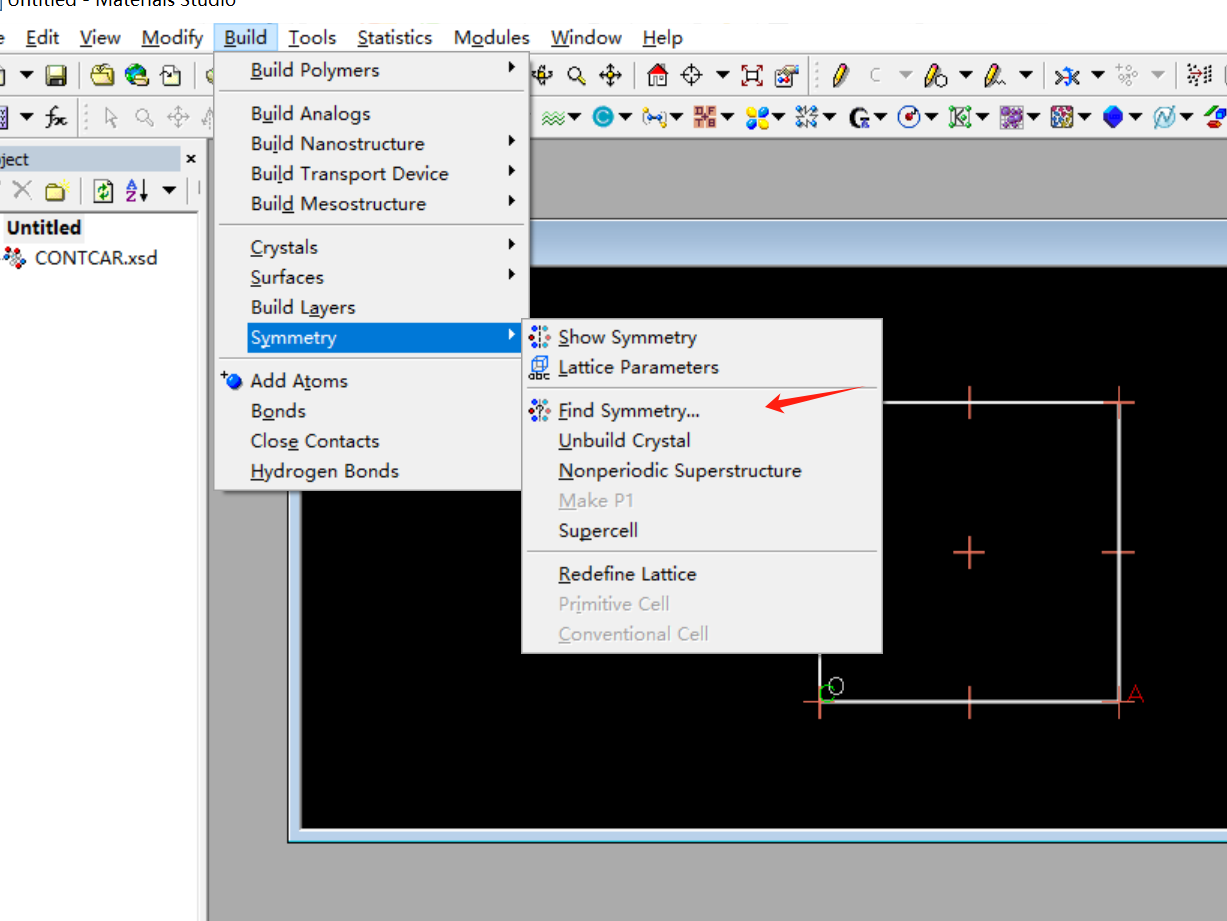Select the Zoom magnifier tool
This screenshot has width=1227, height=921.
576,75
